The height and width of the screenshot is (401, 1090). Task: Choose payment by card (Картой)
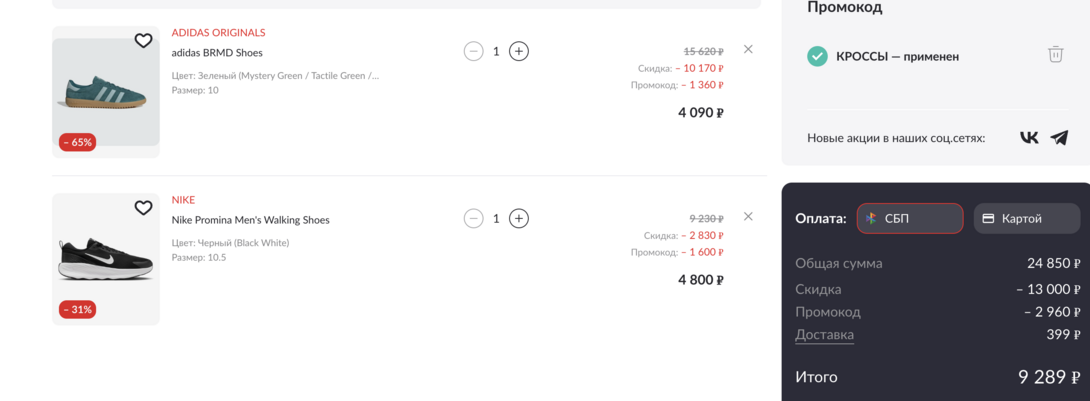click(x=1026, y=218)
